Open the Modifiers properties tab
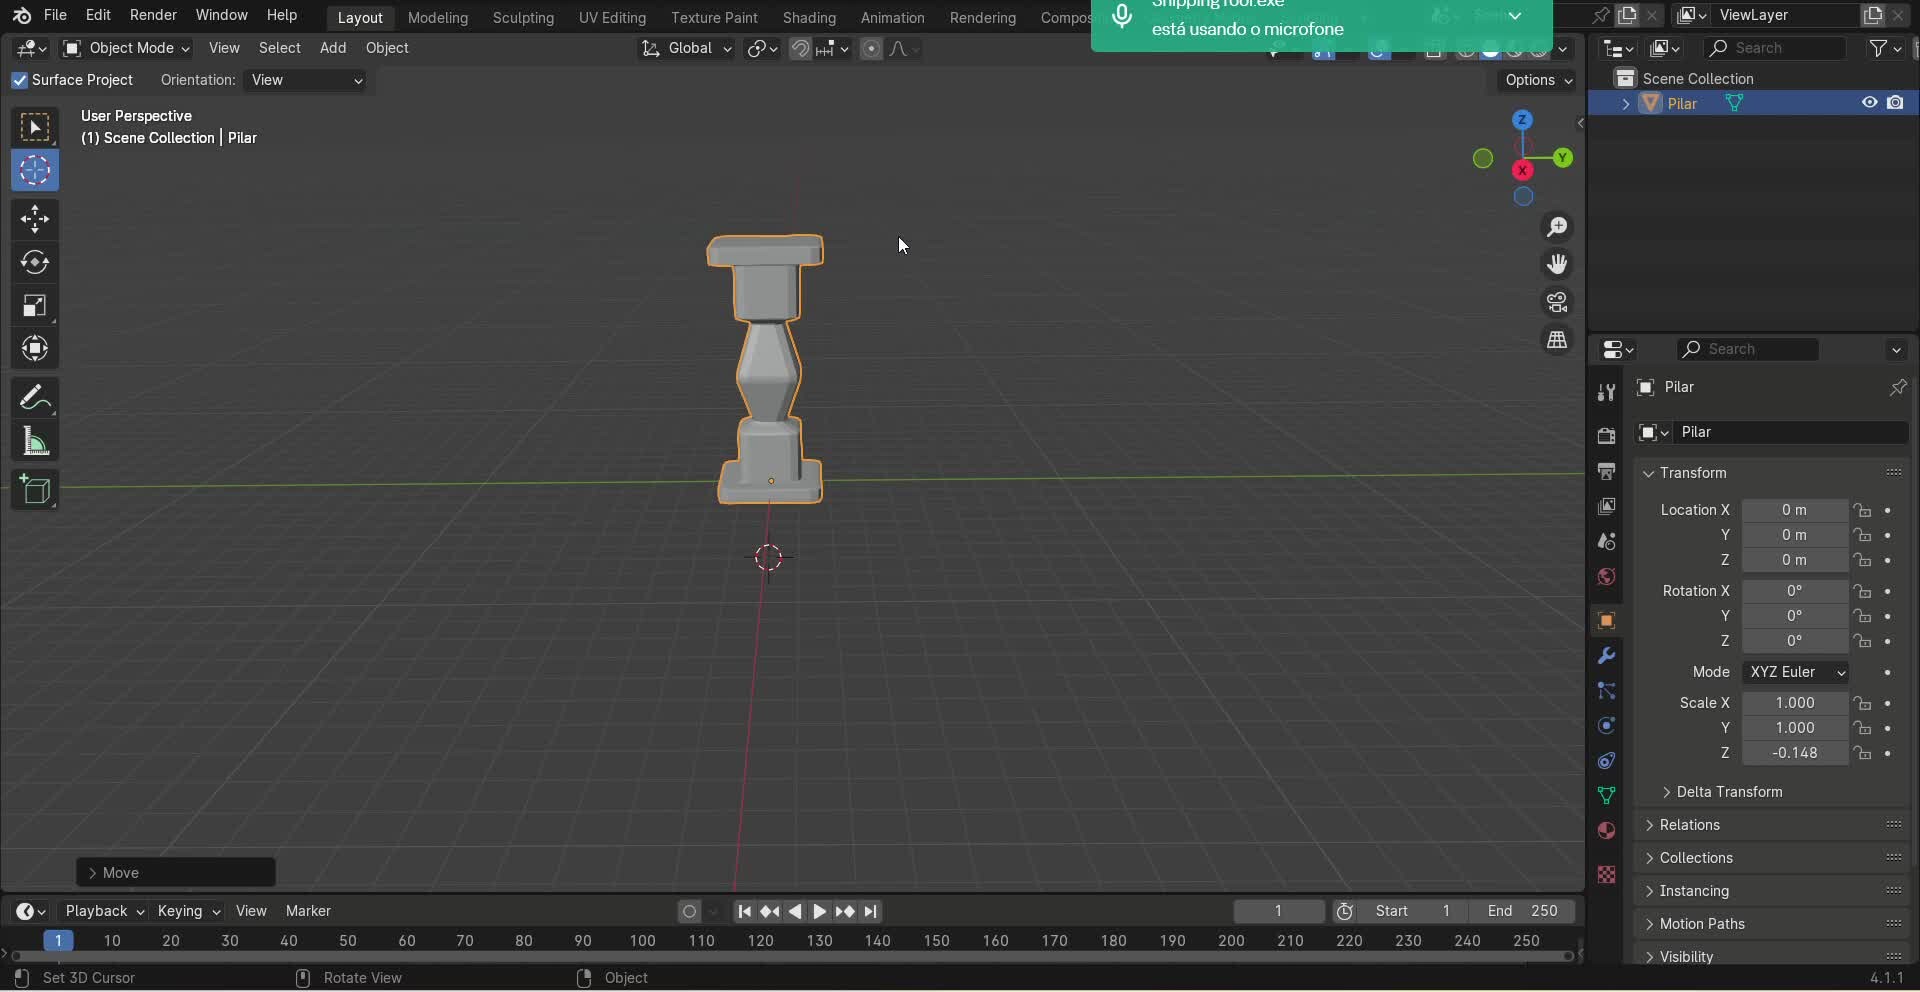The height and width of the screenshot is (992, 1920). point(1606,656)
